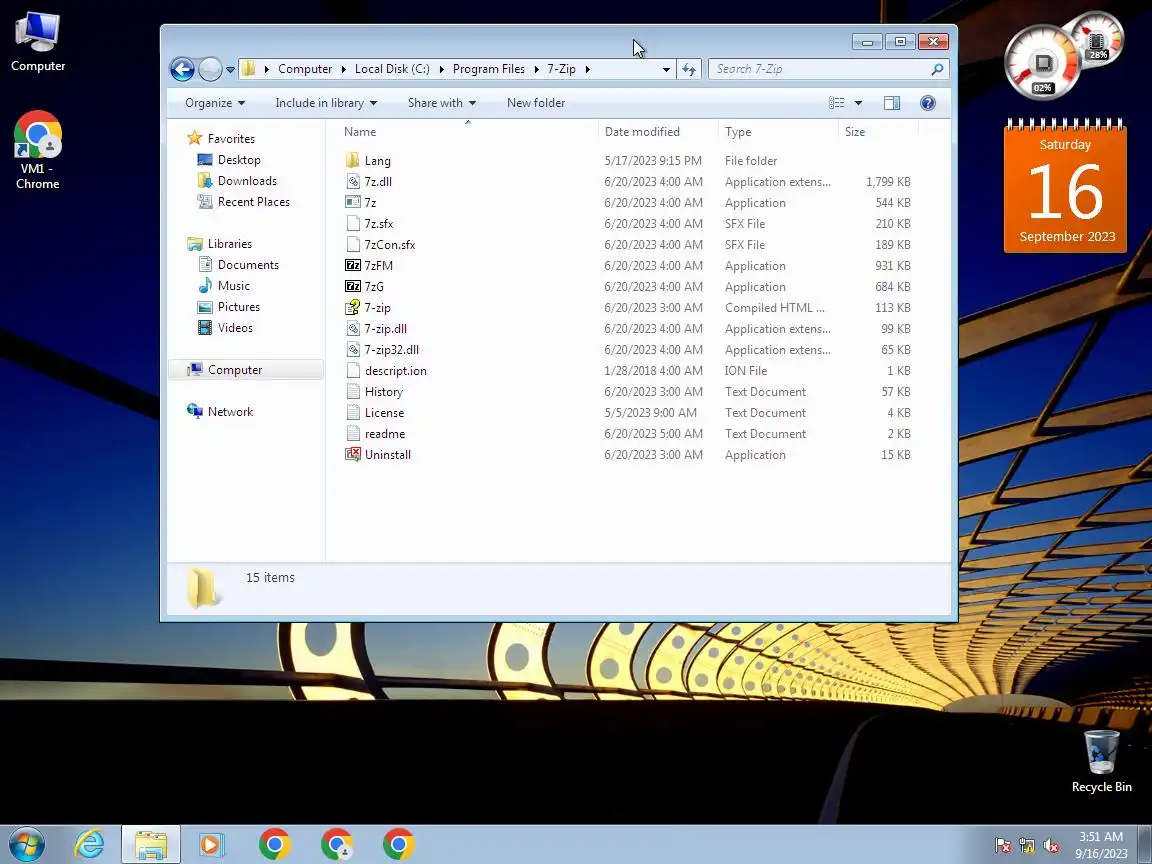Click the Help question mark icon

[928, 103]
